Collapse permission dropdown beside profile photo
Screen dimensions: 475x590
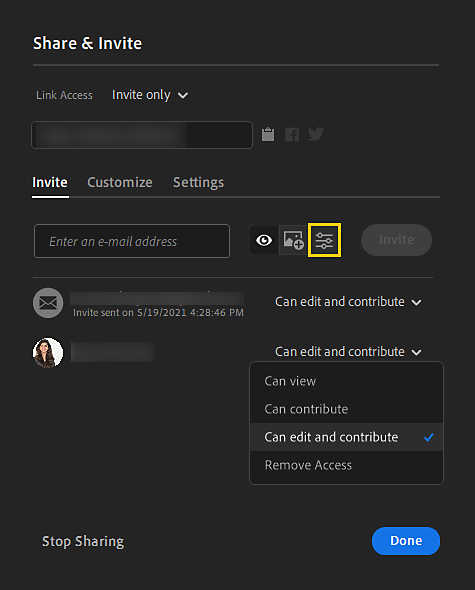[348, 352]
